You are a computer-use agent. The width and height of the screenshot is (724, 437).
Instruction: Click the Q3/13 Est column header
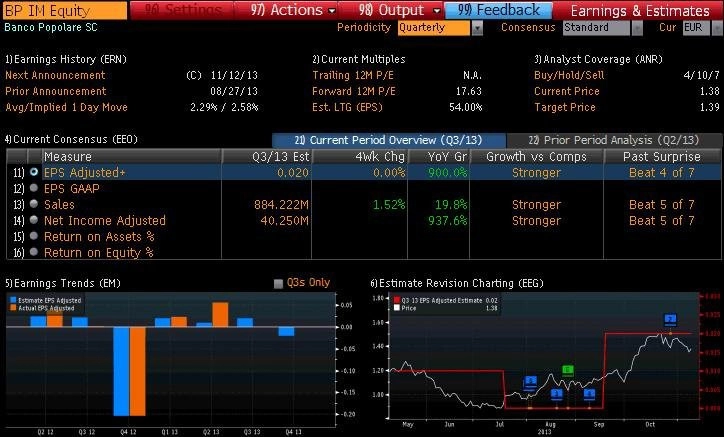pos(267,157)
